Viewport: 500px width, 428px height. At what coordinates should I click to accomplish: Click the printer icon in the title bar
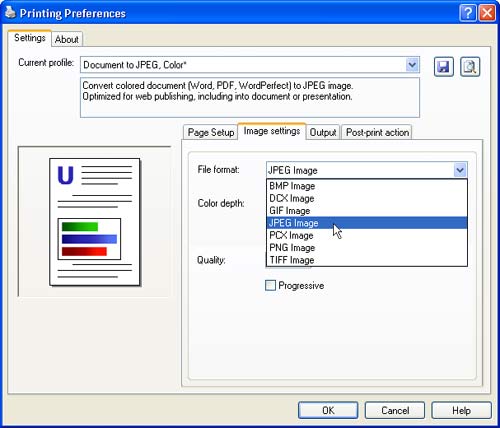[10, 13]
